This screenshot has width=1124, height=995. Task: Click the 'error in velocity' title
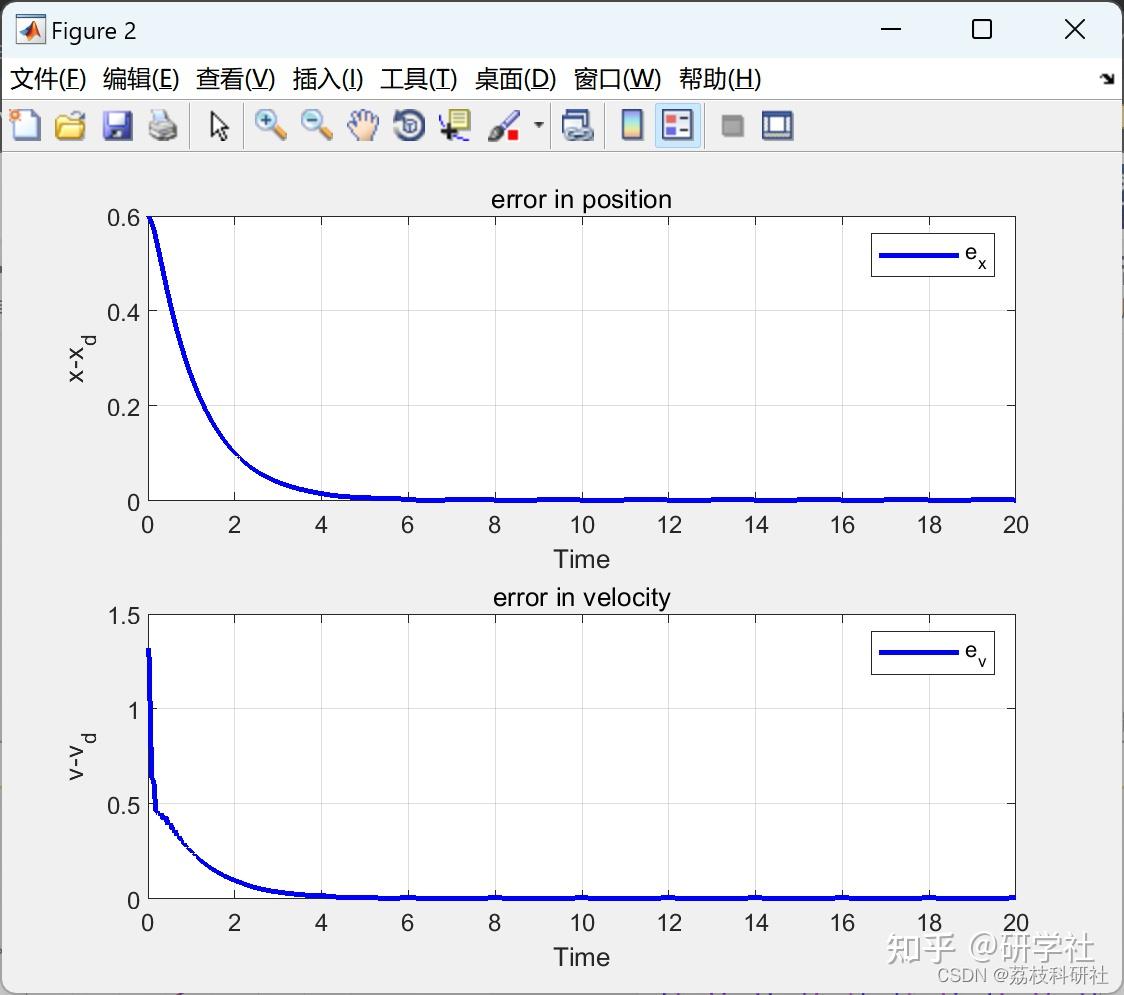(581, 597)
